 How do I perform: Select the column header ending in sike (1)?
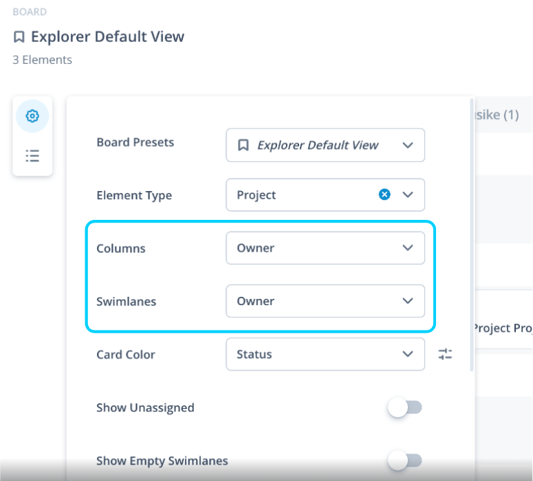point(497,115)
